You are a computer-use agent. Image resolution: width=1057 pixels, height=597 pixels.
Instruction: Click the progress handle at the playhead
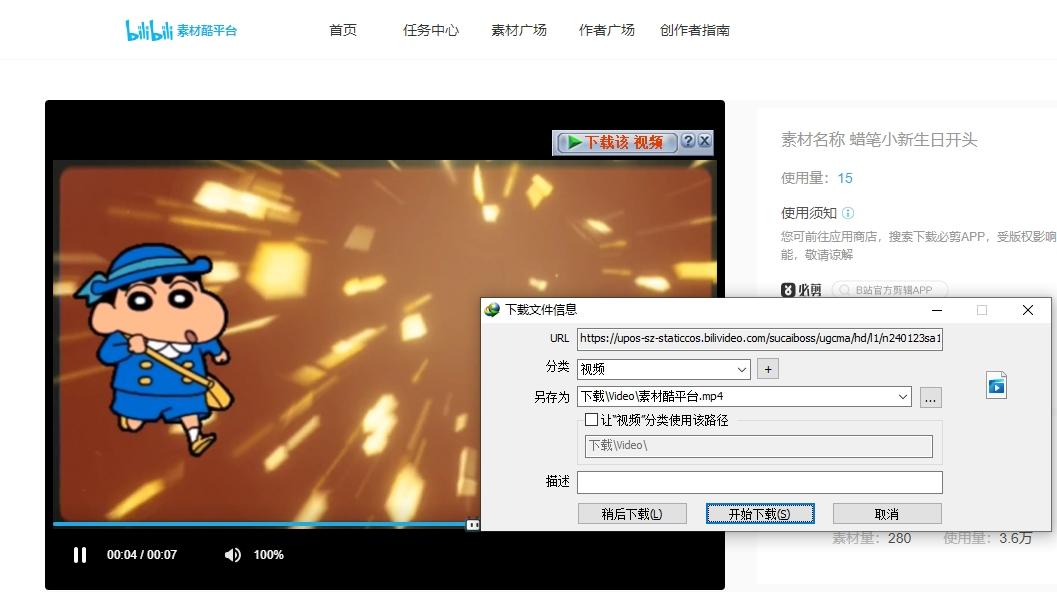coord(473,524)
